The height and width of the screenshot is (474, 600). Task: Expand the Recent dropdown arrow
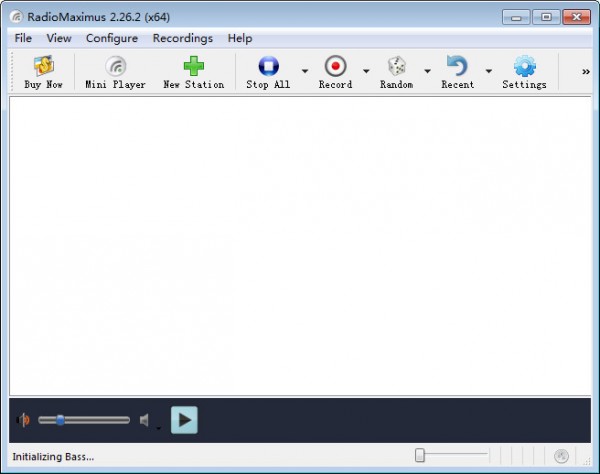(489, 71)
